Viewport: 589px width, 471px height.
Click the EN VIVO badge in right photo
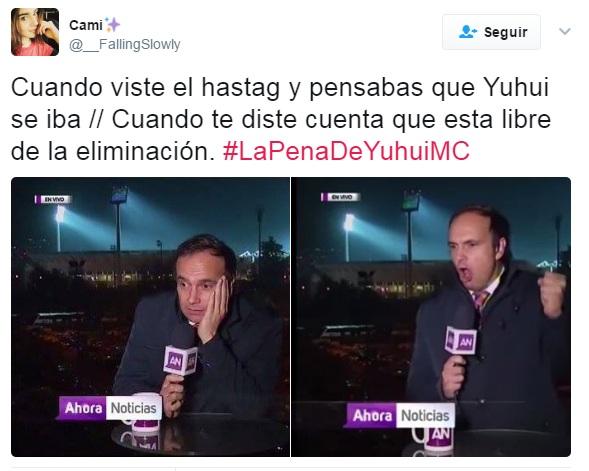pos(340,197)
